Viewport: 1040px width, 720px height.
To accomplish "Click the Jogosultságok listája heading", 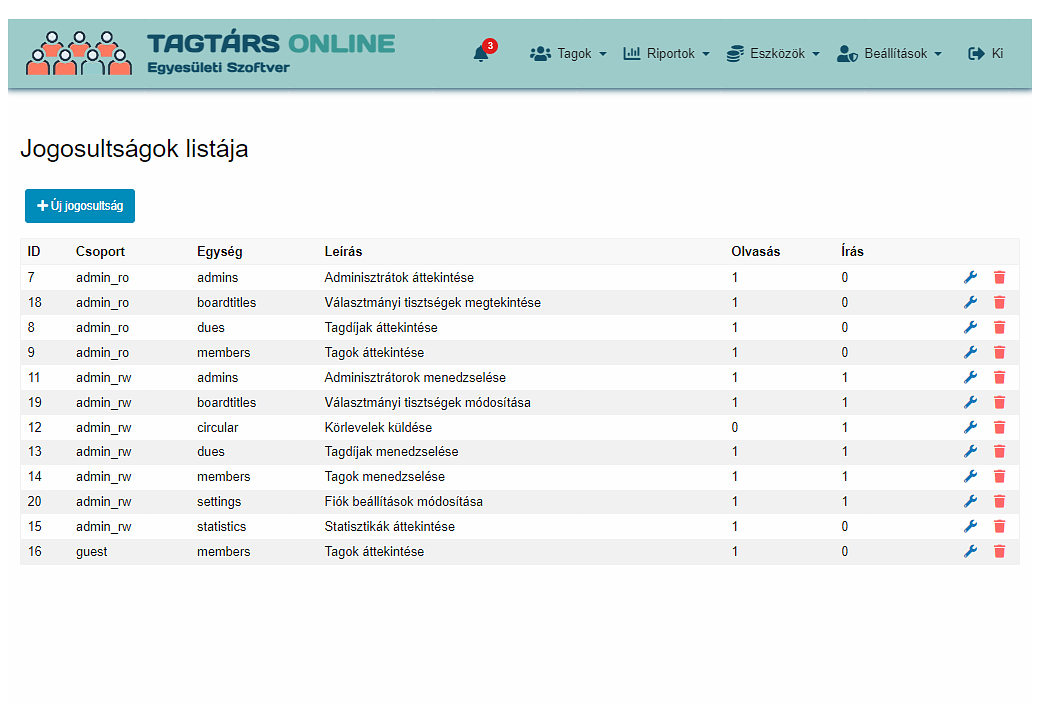I will click(135, 149).
